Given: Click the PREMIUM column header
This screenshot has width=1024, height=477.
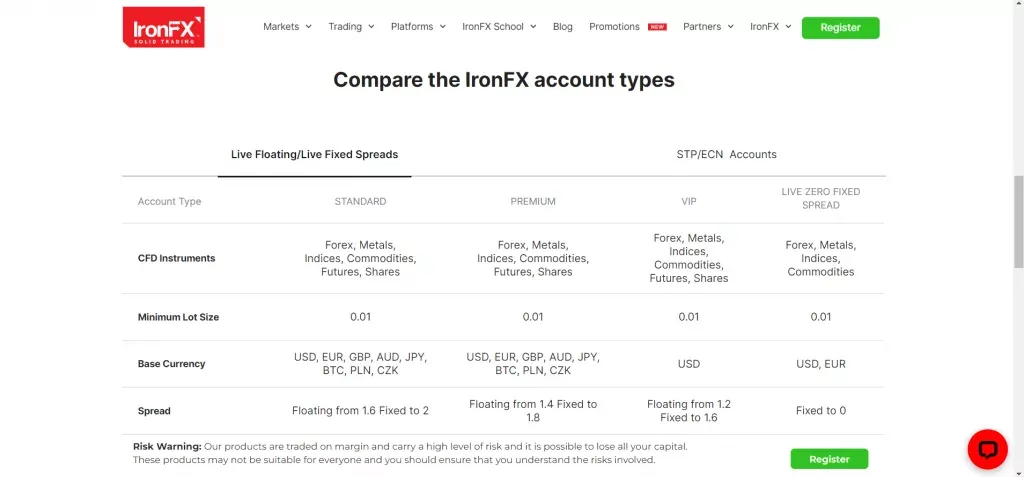Looking at the screenshot, I should pos(533,201).
